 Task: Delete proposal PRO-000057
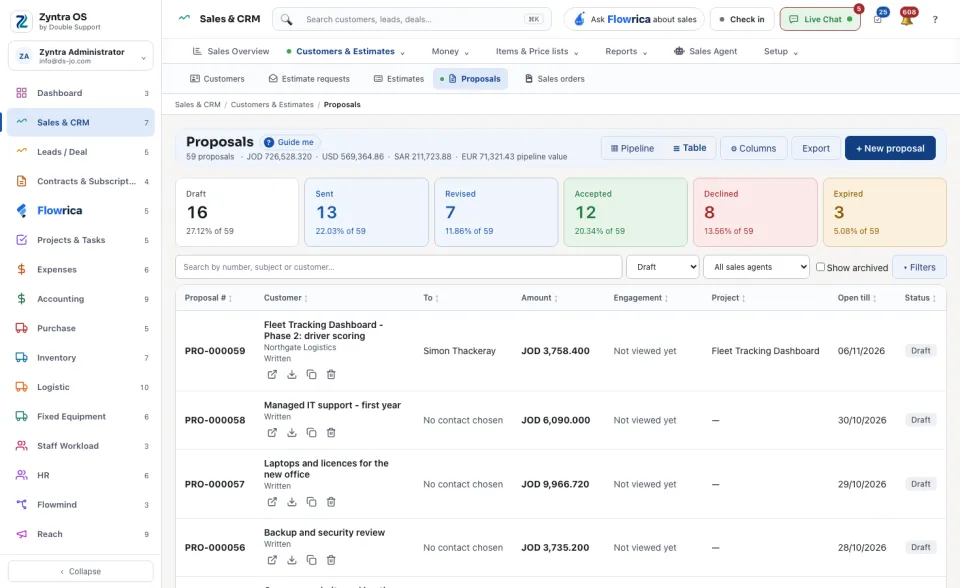coord(331,502)
